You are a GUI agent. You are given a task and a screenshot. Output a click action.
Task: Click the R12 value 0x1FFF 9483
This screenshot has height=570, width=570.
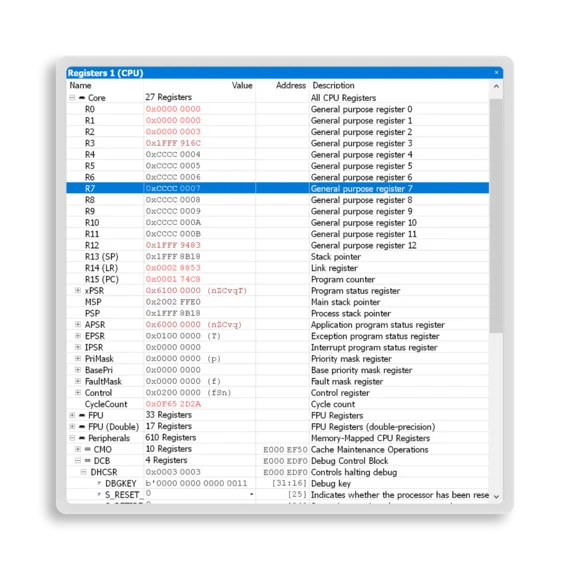(x=173, y=245)
